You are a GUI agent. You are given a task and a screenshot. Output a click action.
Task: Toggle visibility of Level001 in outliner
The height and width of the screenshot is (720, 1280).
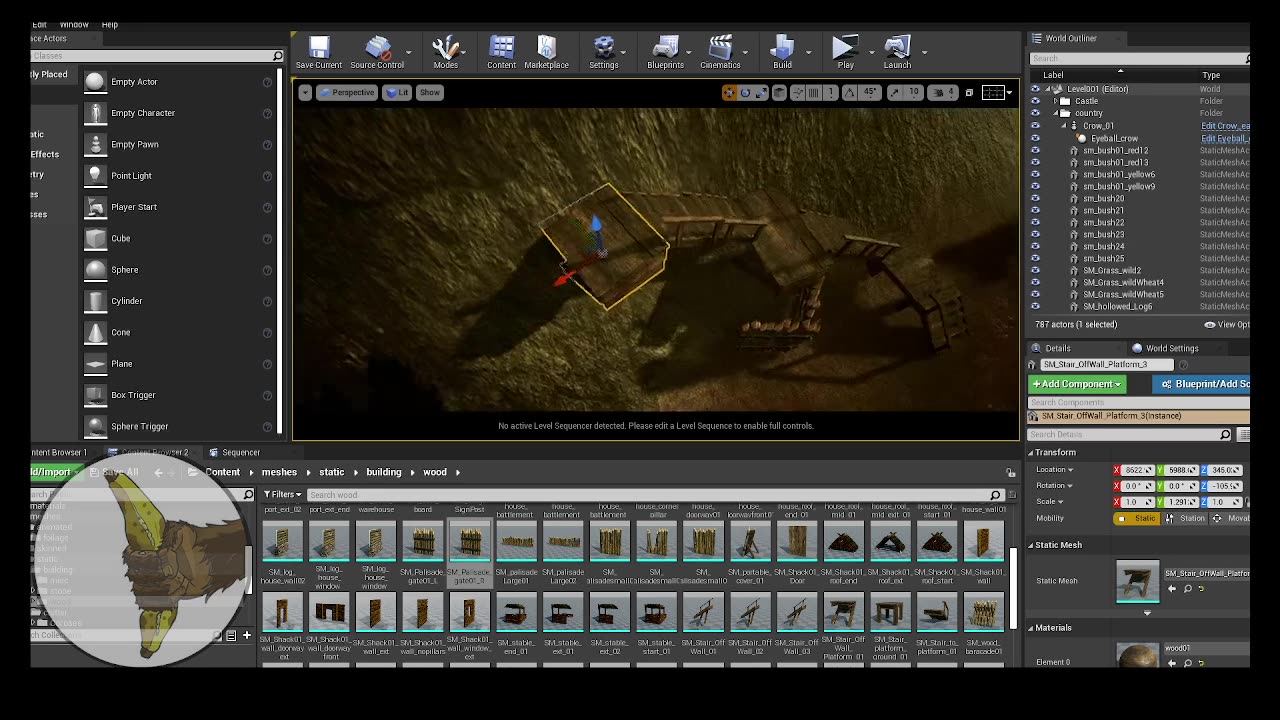tap(1035, 89)
